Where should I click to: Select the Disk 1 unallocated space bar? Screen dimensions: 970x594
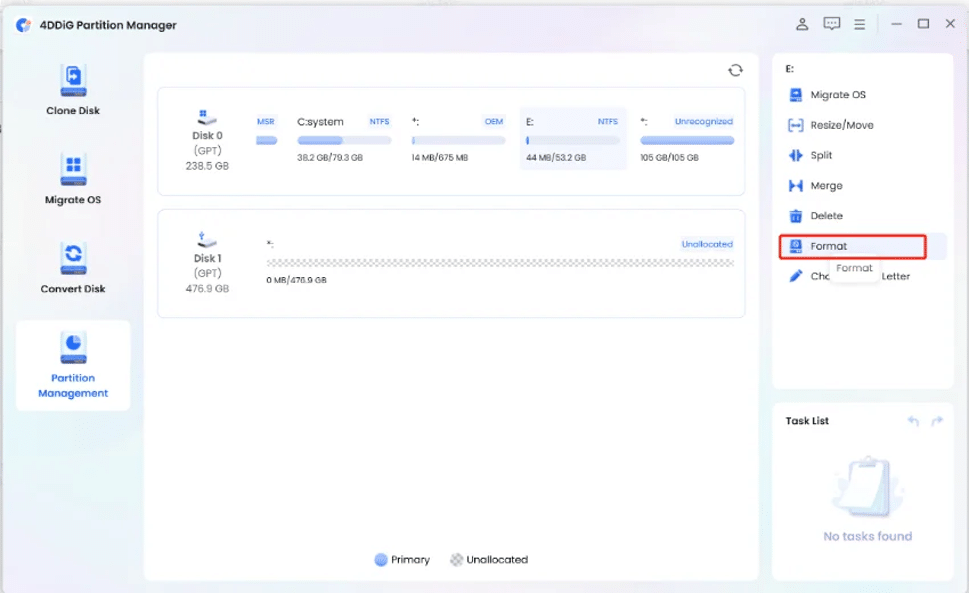(499, 262)
